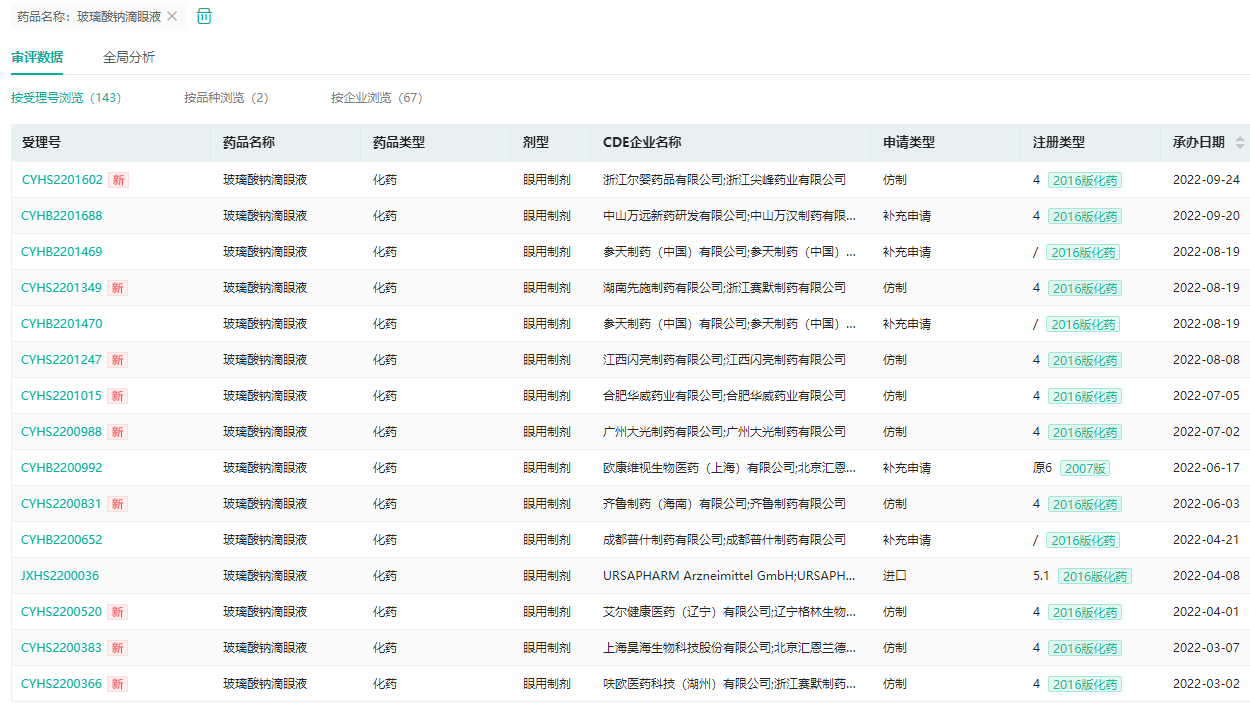Browse by 按企业浏览 (67)
The image size is (1250, 704).
pyautogui.click(x=377, y=98)
